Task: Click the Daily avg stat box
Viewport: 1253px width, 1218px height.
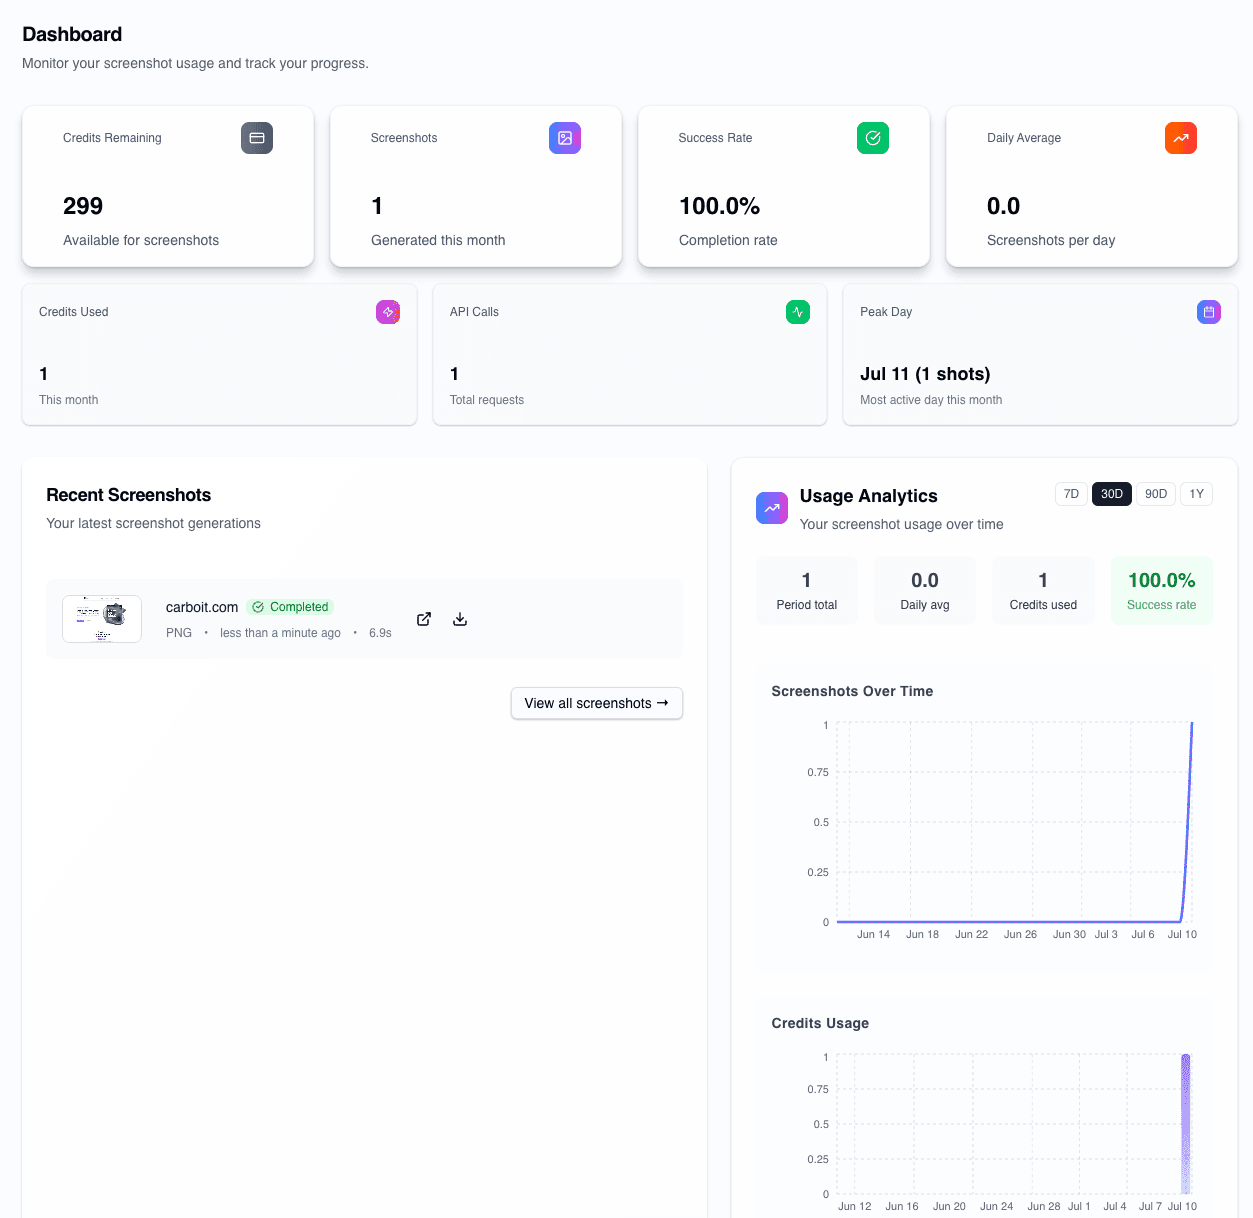Action: click(925, 591)
